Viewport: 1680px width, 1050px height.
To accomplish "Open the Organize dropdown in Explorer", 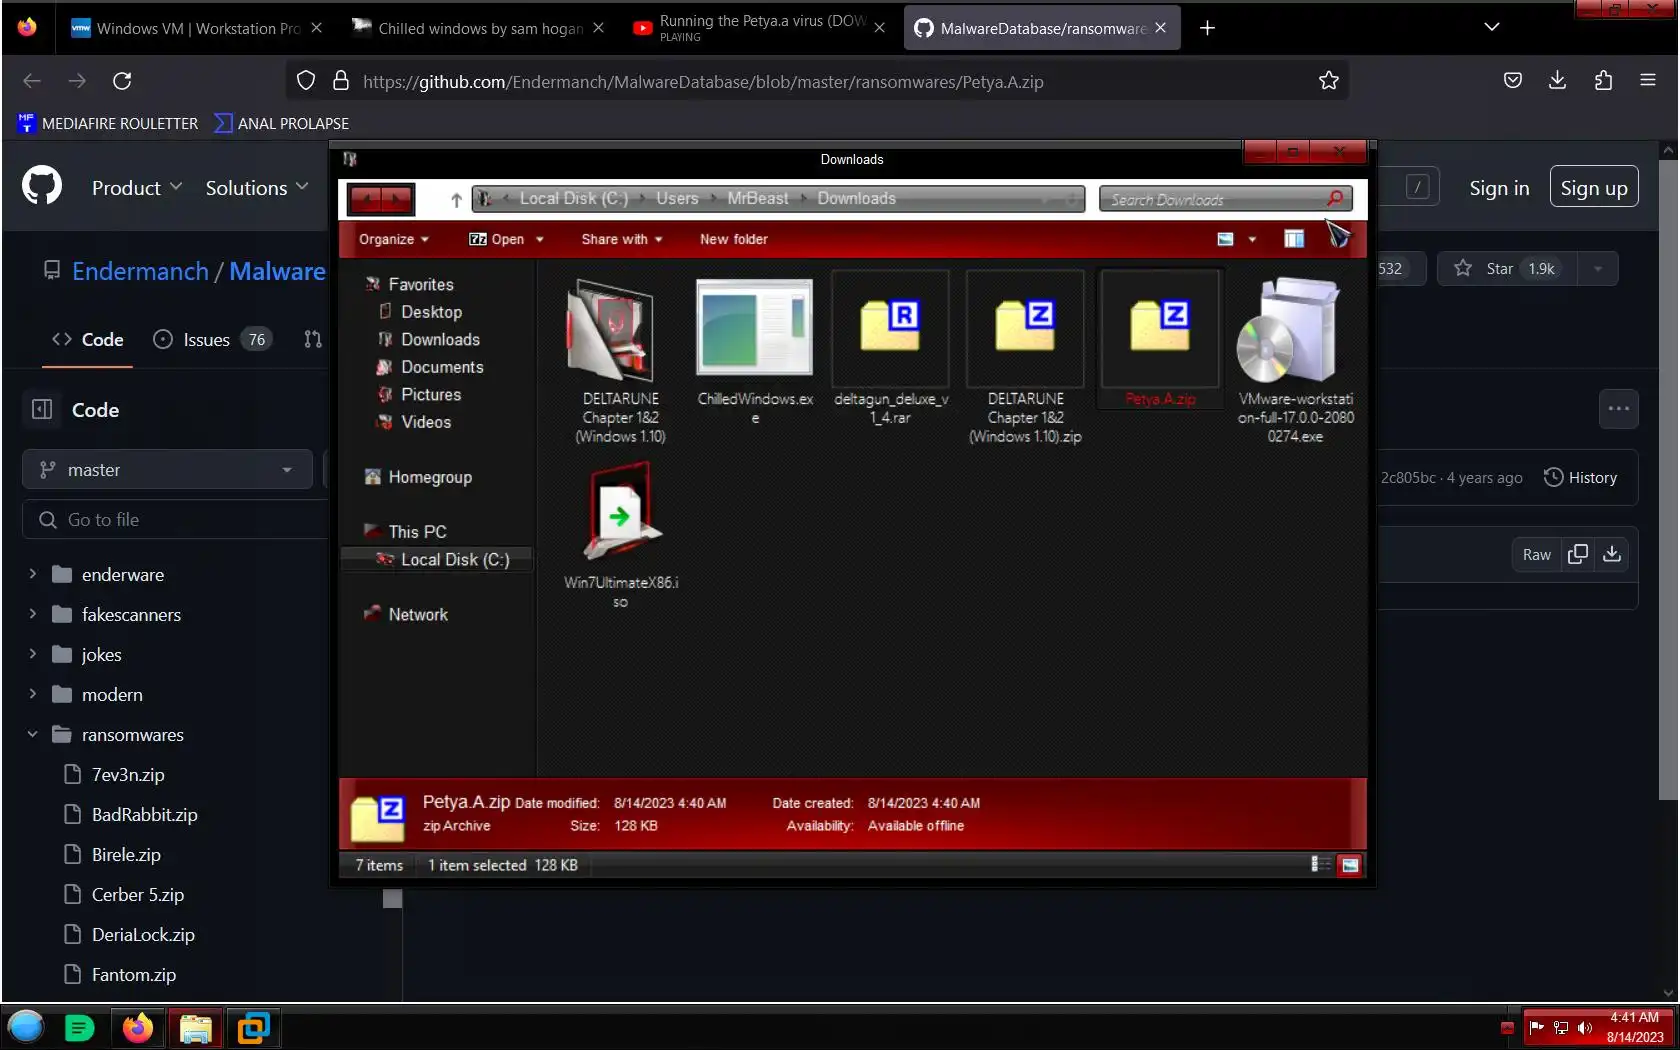I will [x=394, y=239].
